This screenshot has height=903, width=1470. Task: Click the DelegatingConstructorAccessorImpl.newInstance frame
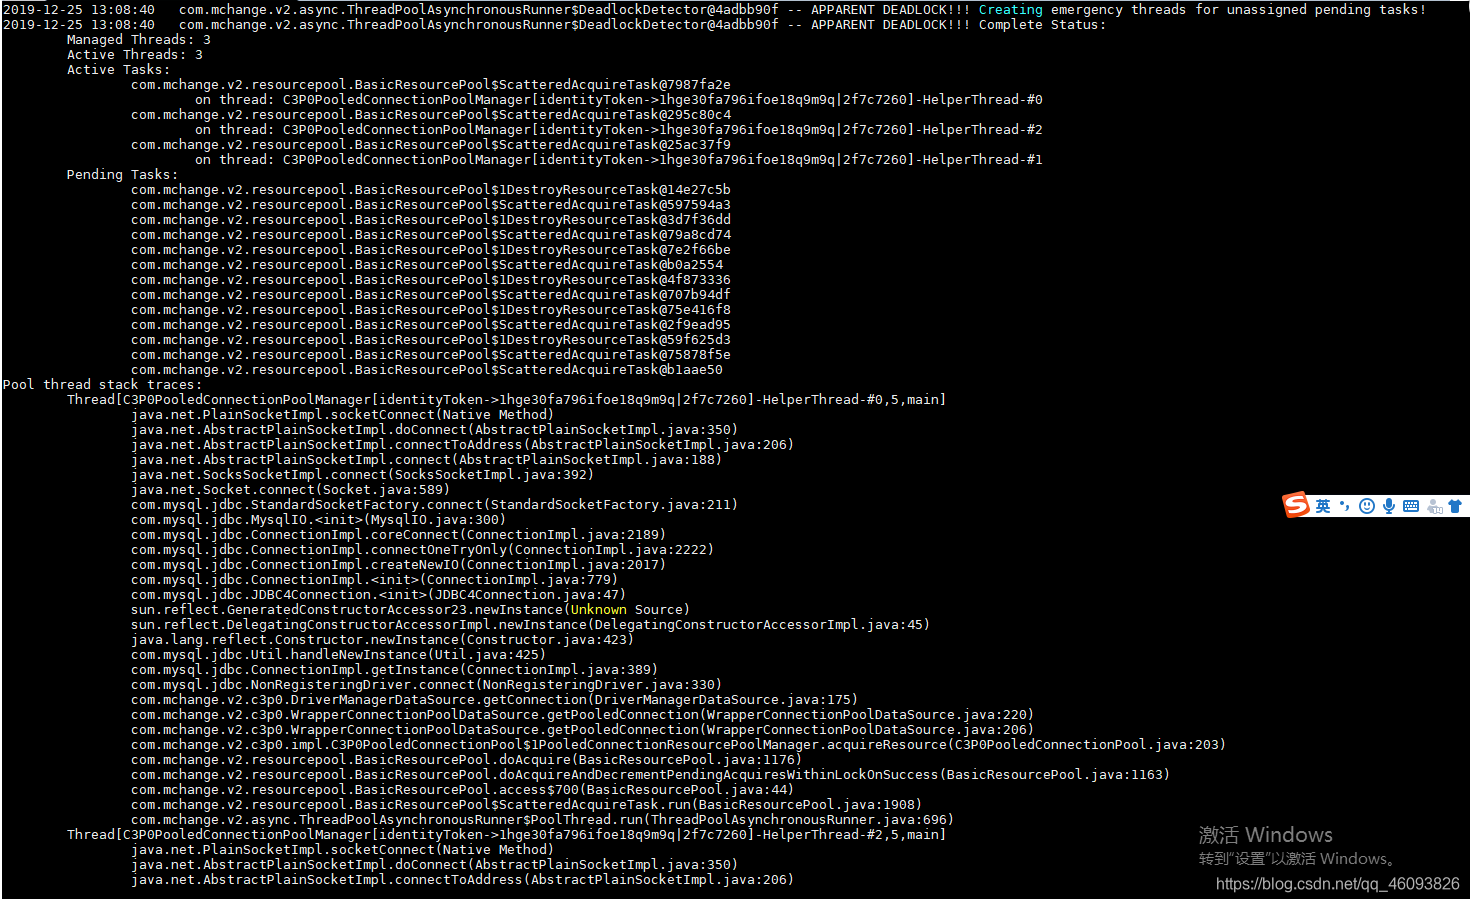pyautogui.click(x=530, y=625)
